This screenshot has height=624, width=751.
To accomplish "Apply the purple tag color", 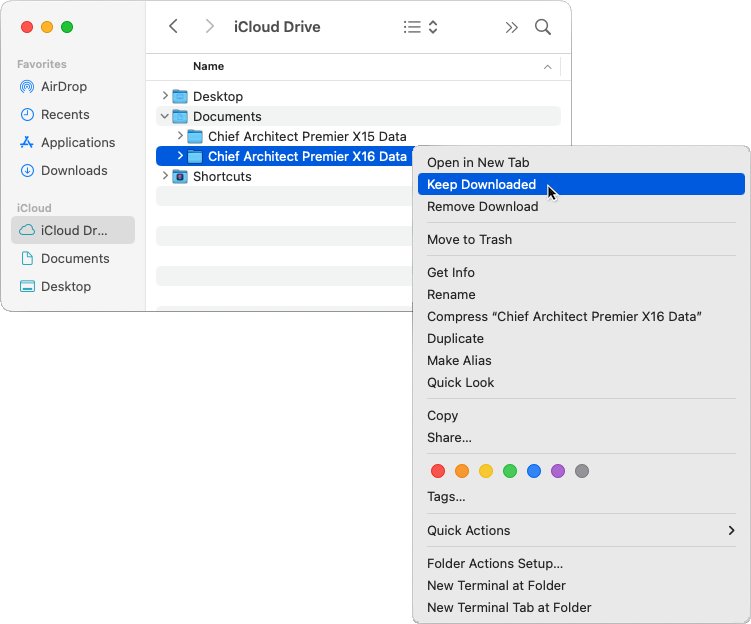I will pyautogui.click(x=558, y=471).
